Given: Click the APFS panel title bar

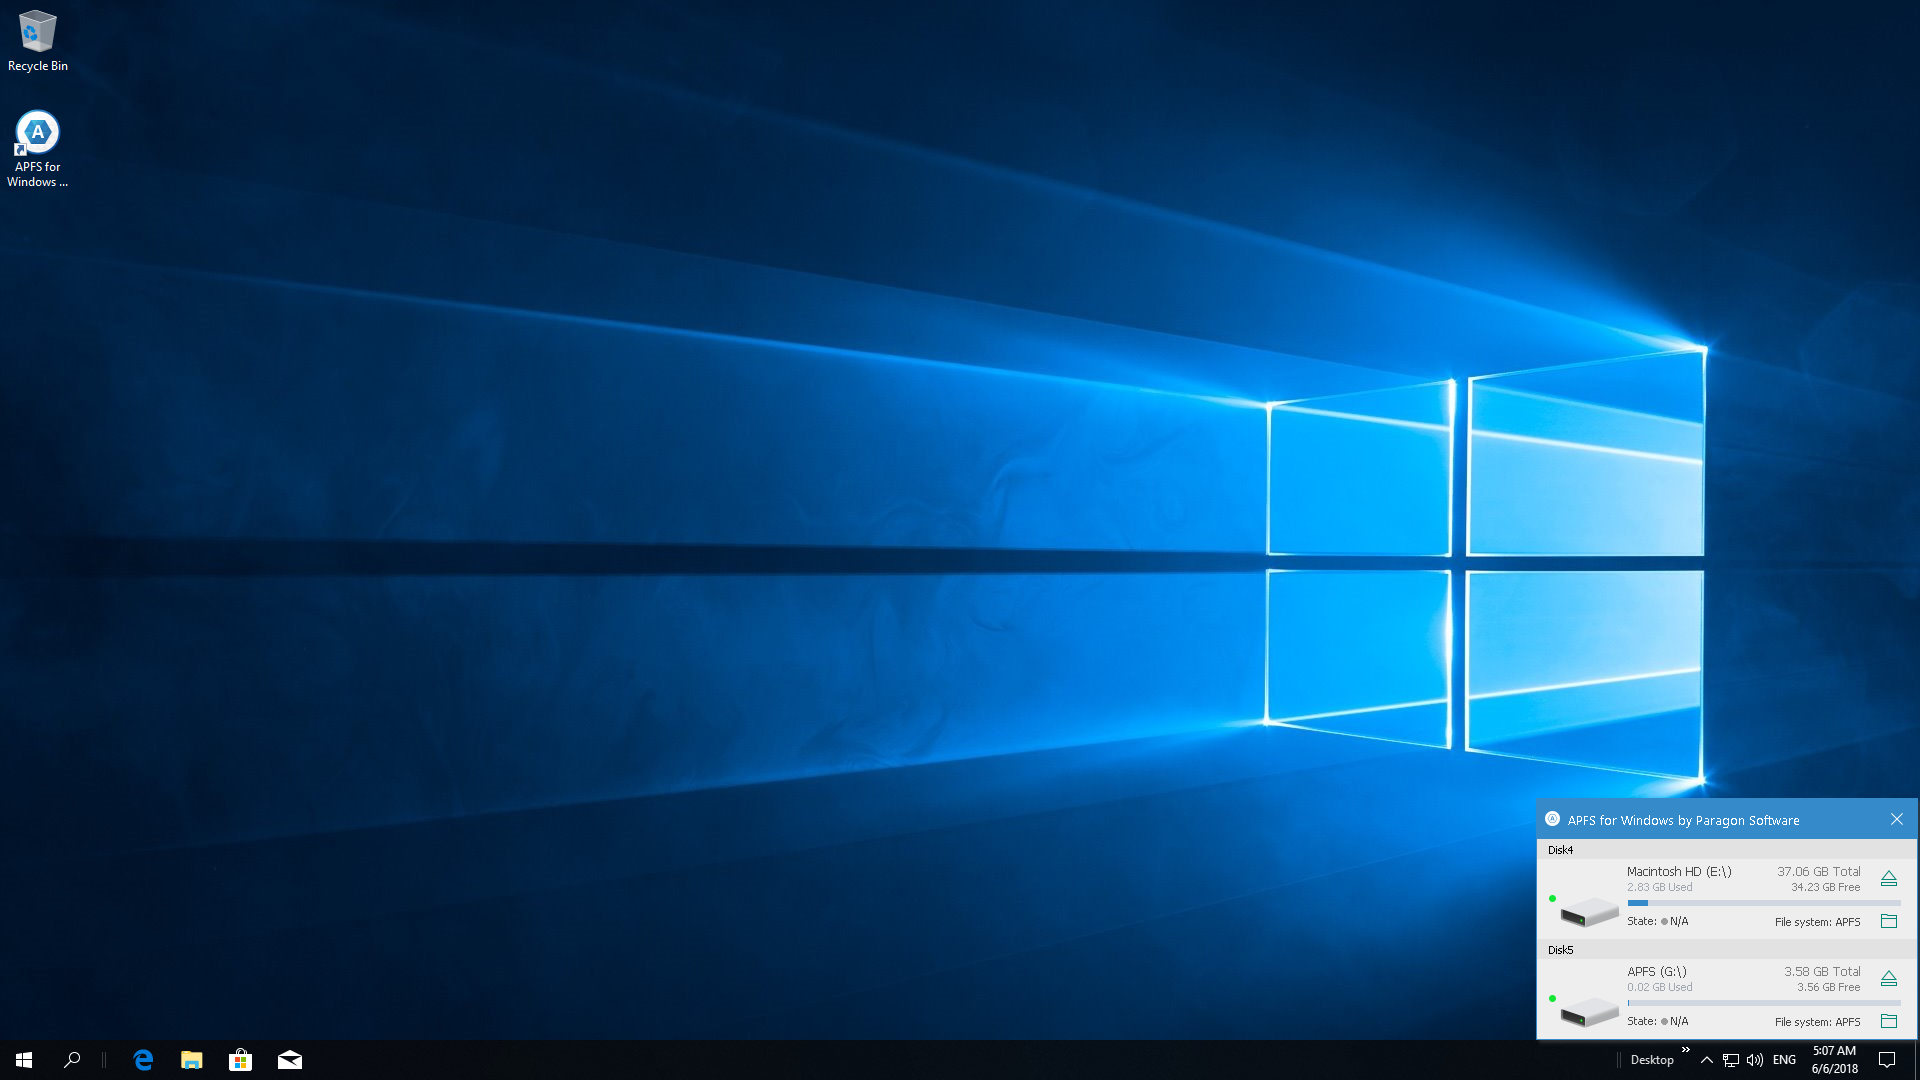Looking at the screenshot, I should [x=1714, y=819].
